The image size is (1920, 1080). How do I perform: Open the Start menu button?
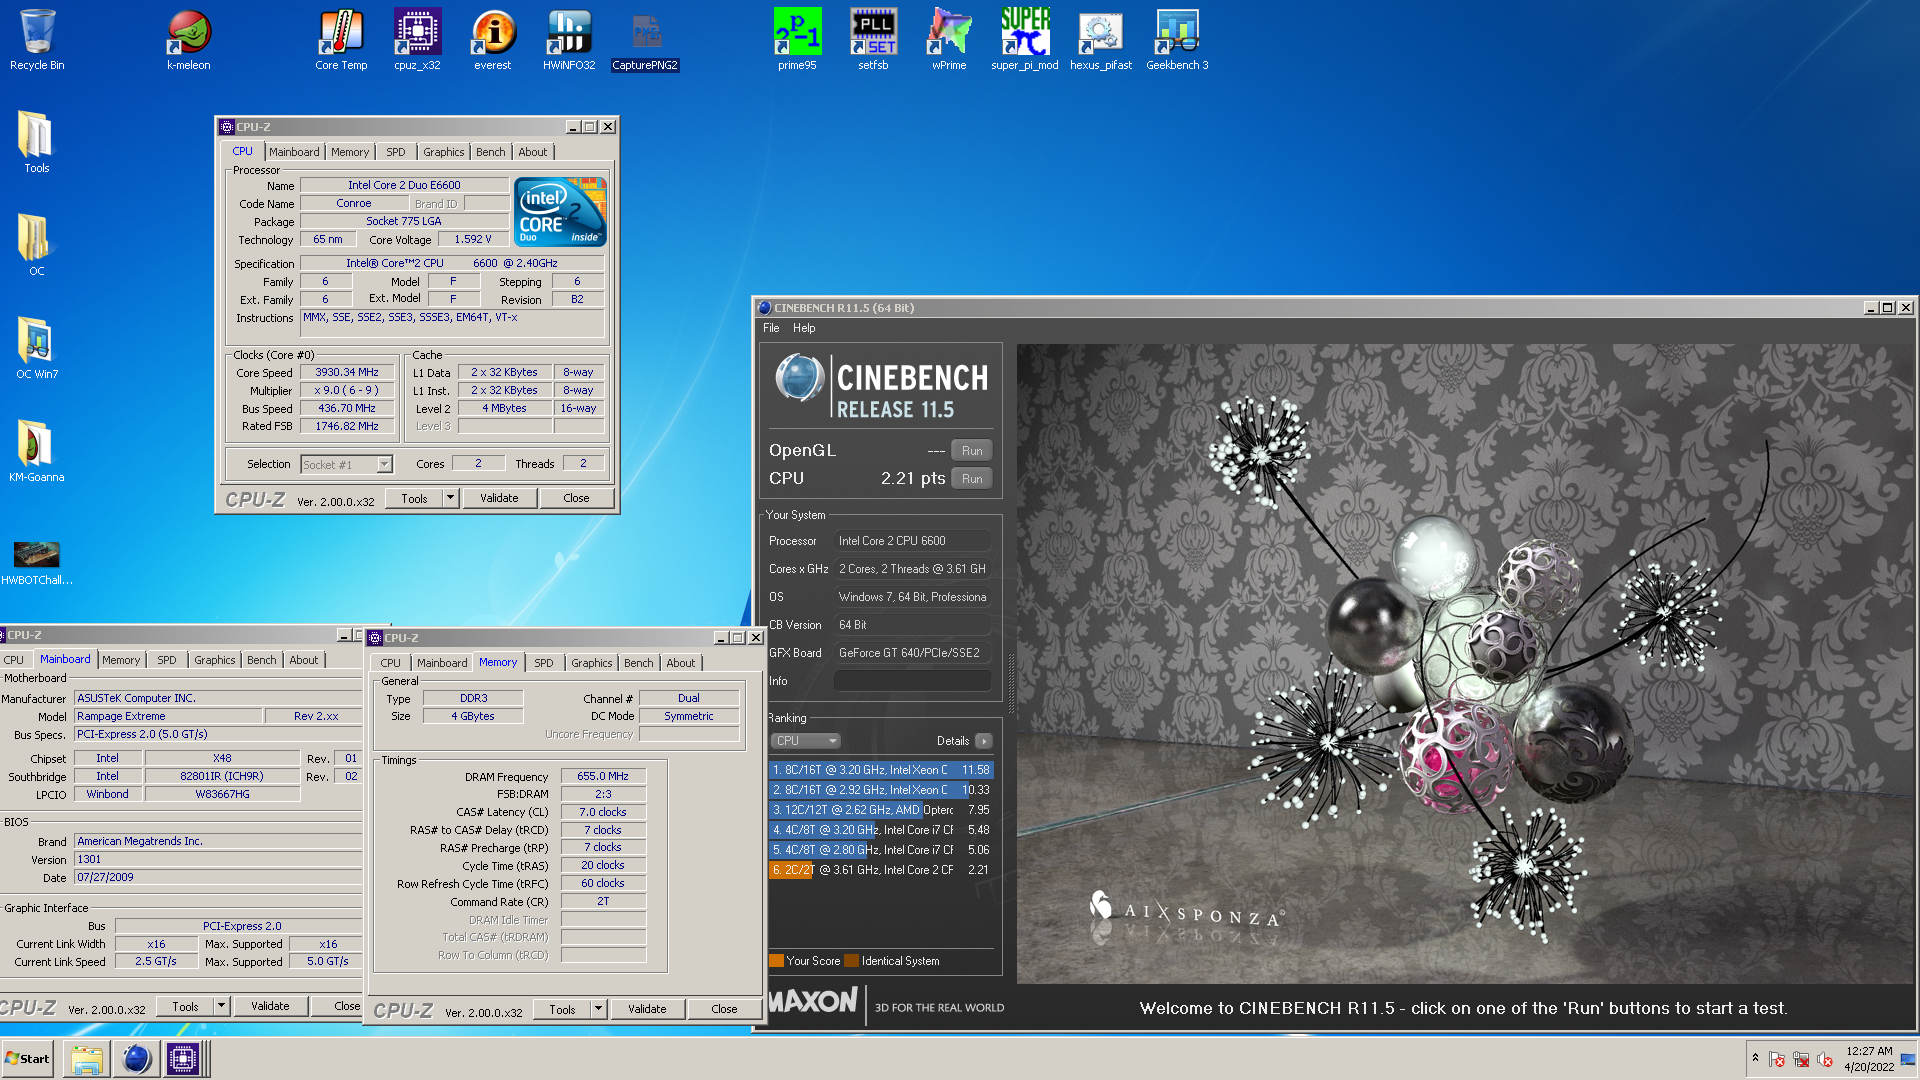(x=27, y=1059)
